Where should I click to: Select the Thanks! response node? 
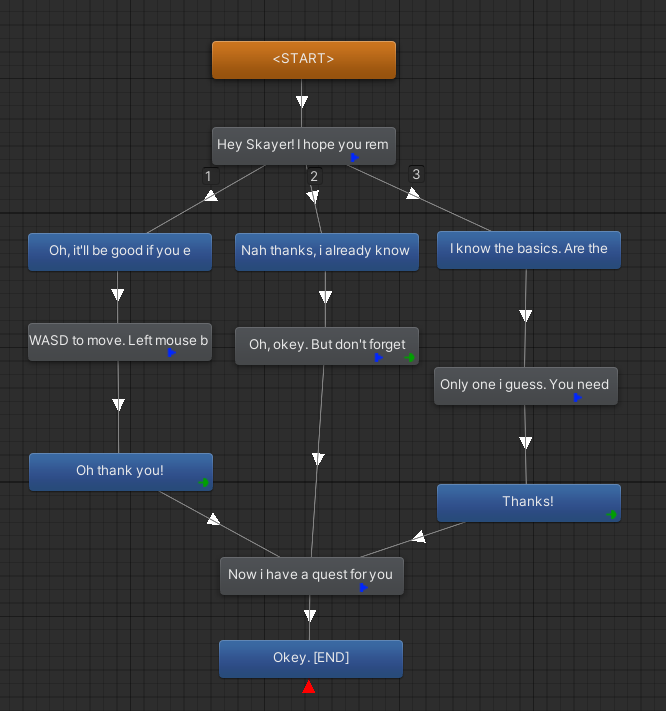click(528, 501)
